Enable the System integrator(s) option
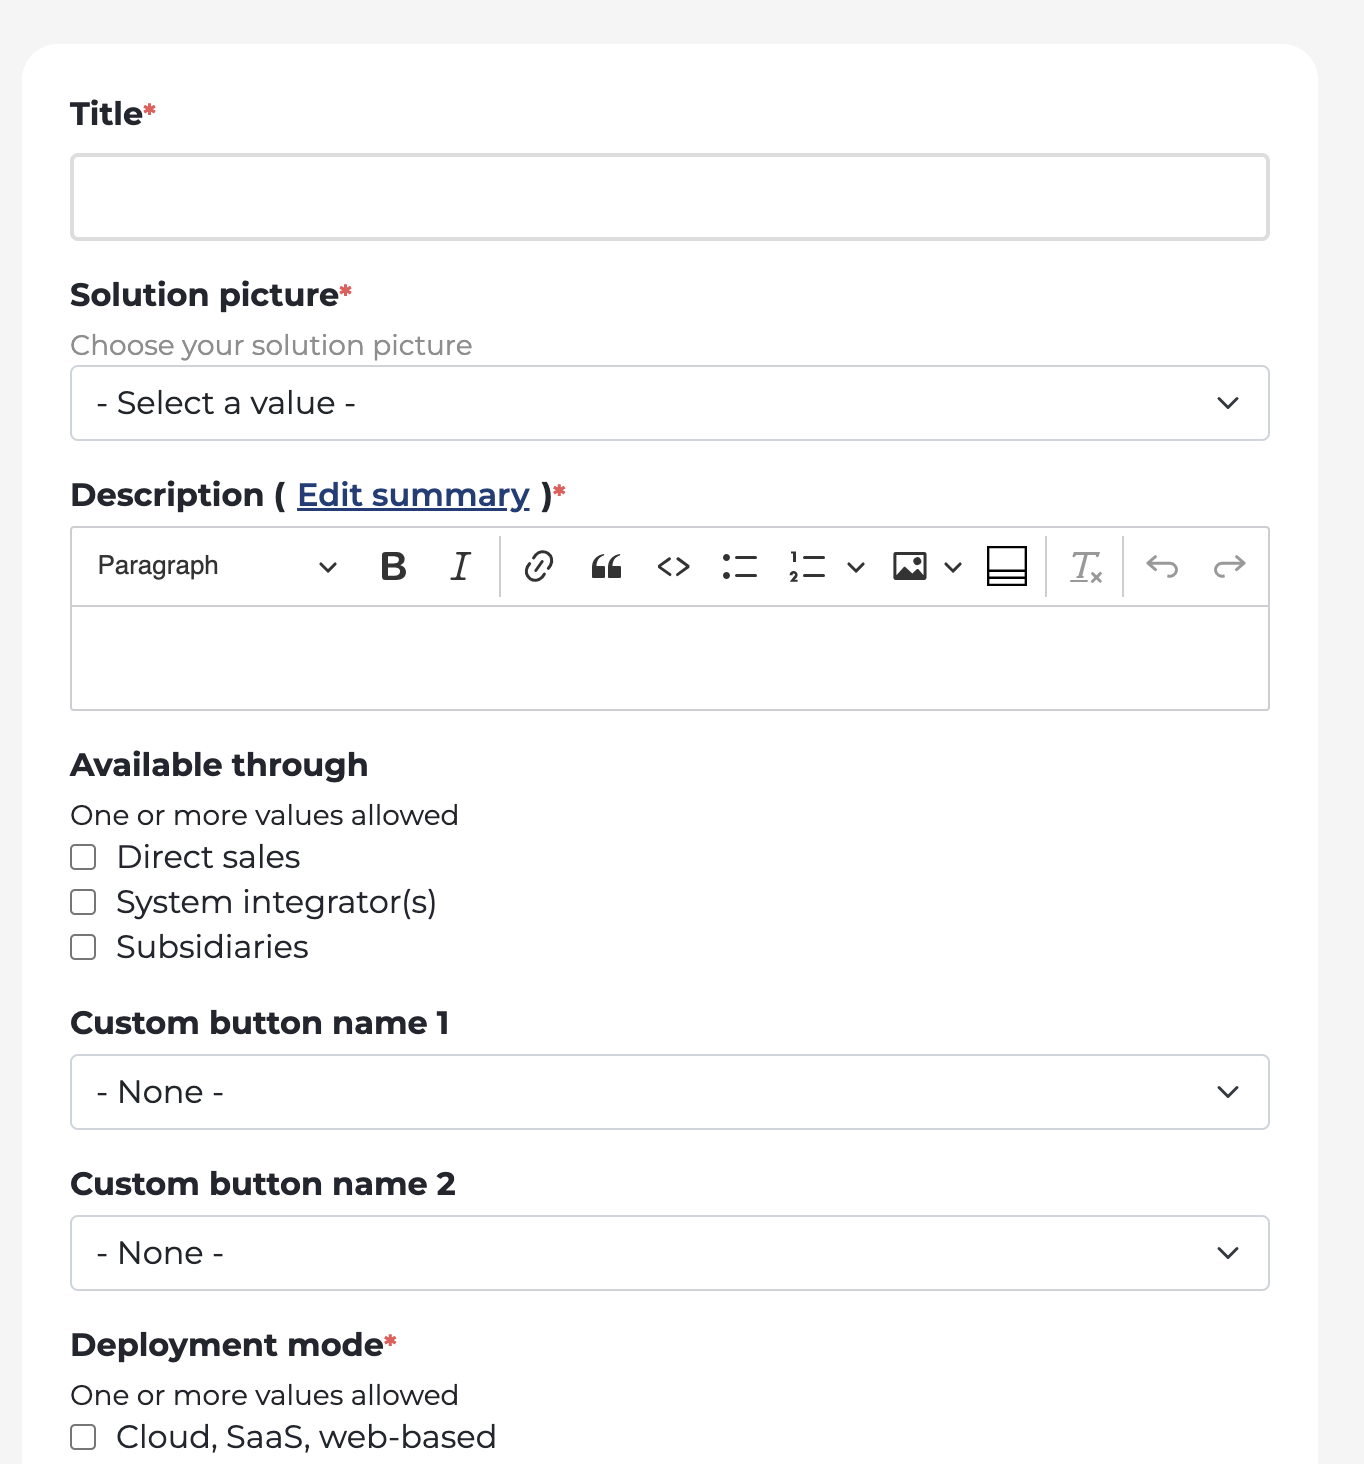This screenshot has width=1364, height=1464. 83,901
